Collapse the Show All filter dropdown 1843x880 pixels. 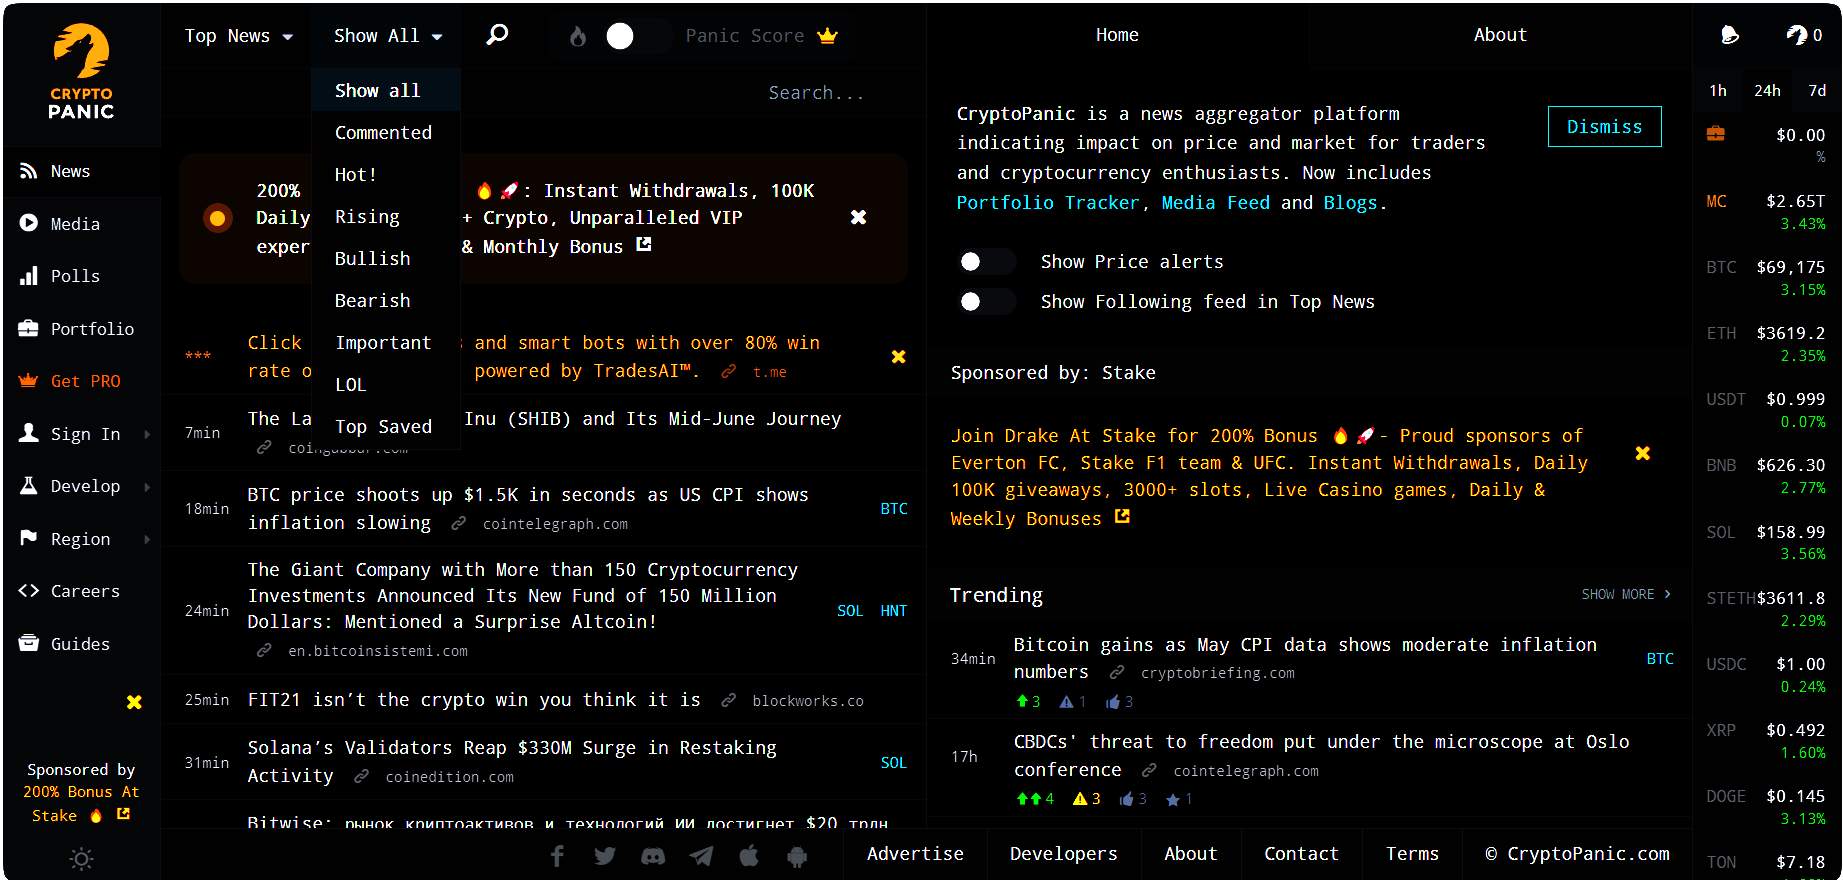(388, 36)
